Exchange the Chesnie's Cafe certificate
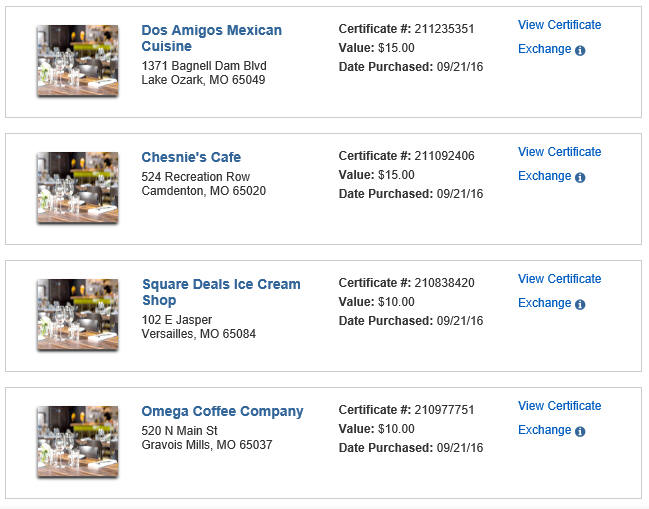Image resolution: width=649 pixels, height=509 pixels. pos(545,176)
